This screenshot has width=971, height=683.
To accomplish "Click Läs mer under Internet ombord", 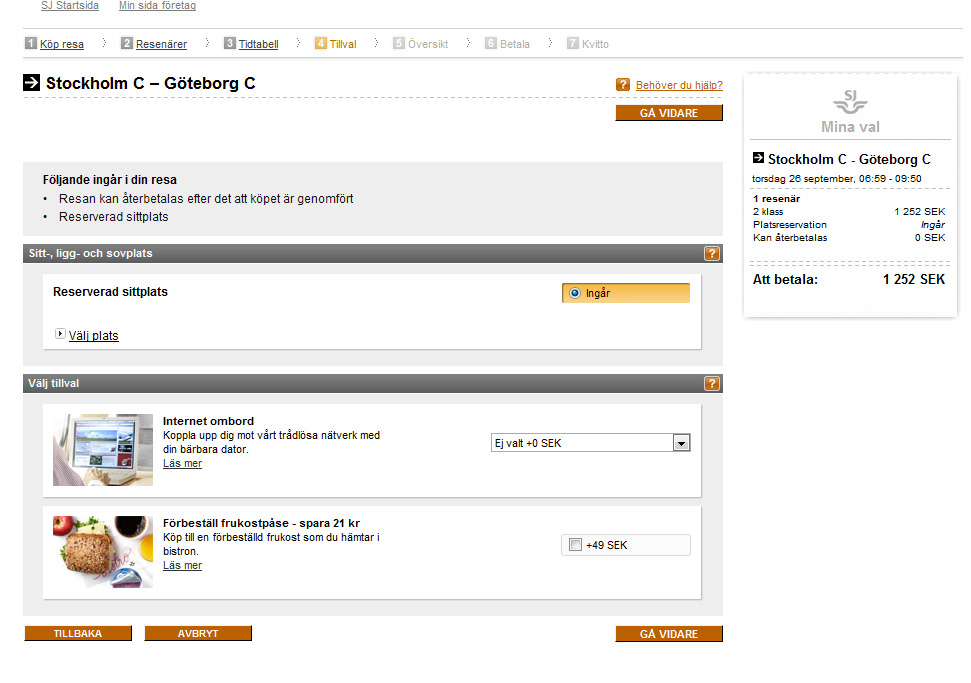I will tap(183, 463).
